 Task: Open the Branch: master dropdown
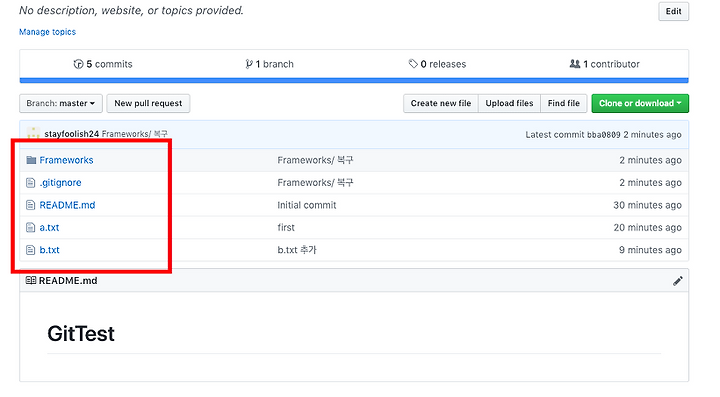coord(61,103)
